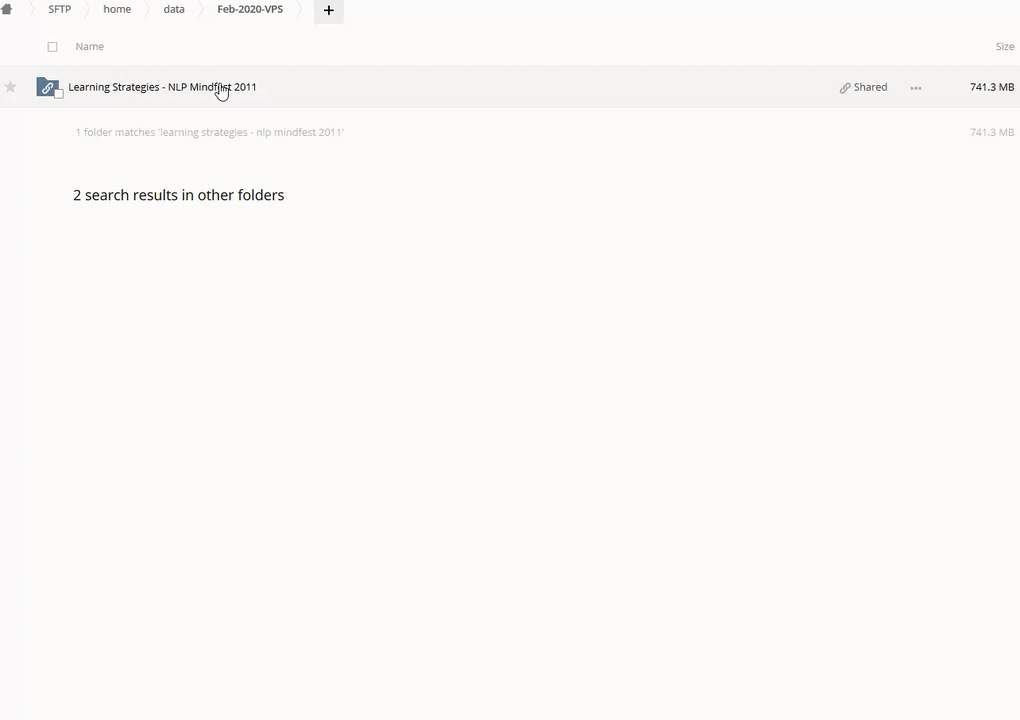Open the three-dots actions menu for the folder
The image size is (1020, 720).
coord(915,88)
